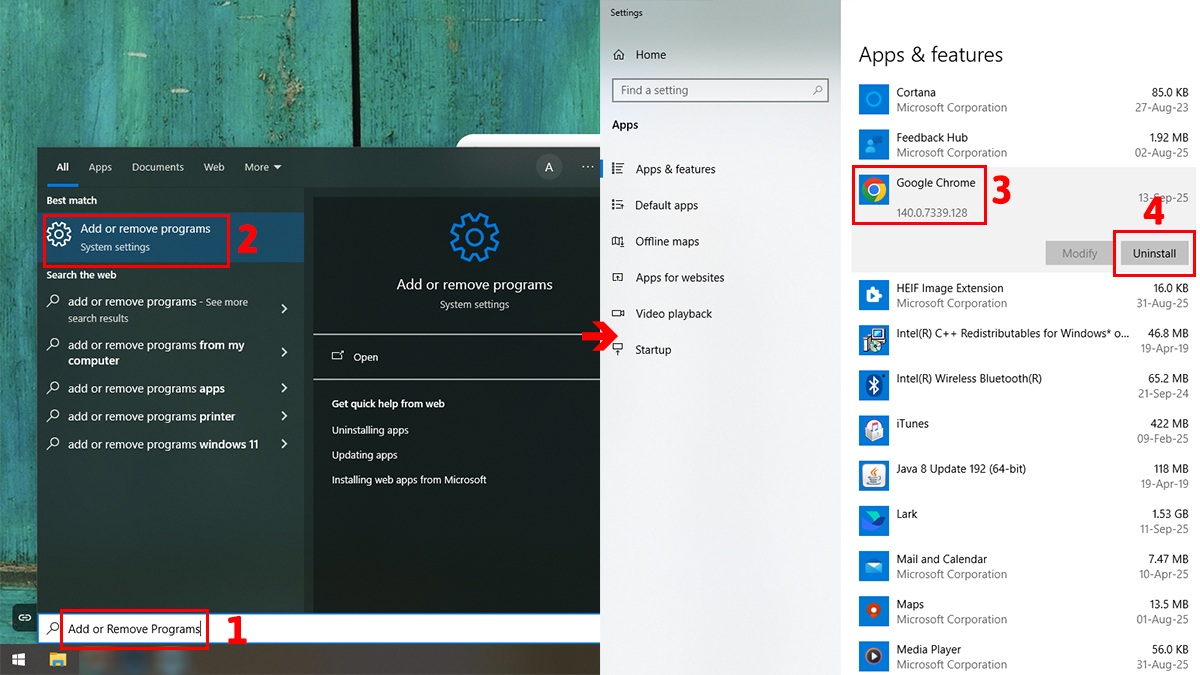Click the 'Apps & features' page heading
Screen dimensions: 1200x675
(931, 55)
